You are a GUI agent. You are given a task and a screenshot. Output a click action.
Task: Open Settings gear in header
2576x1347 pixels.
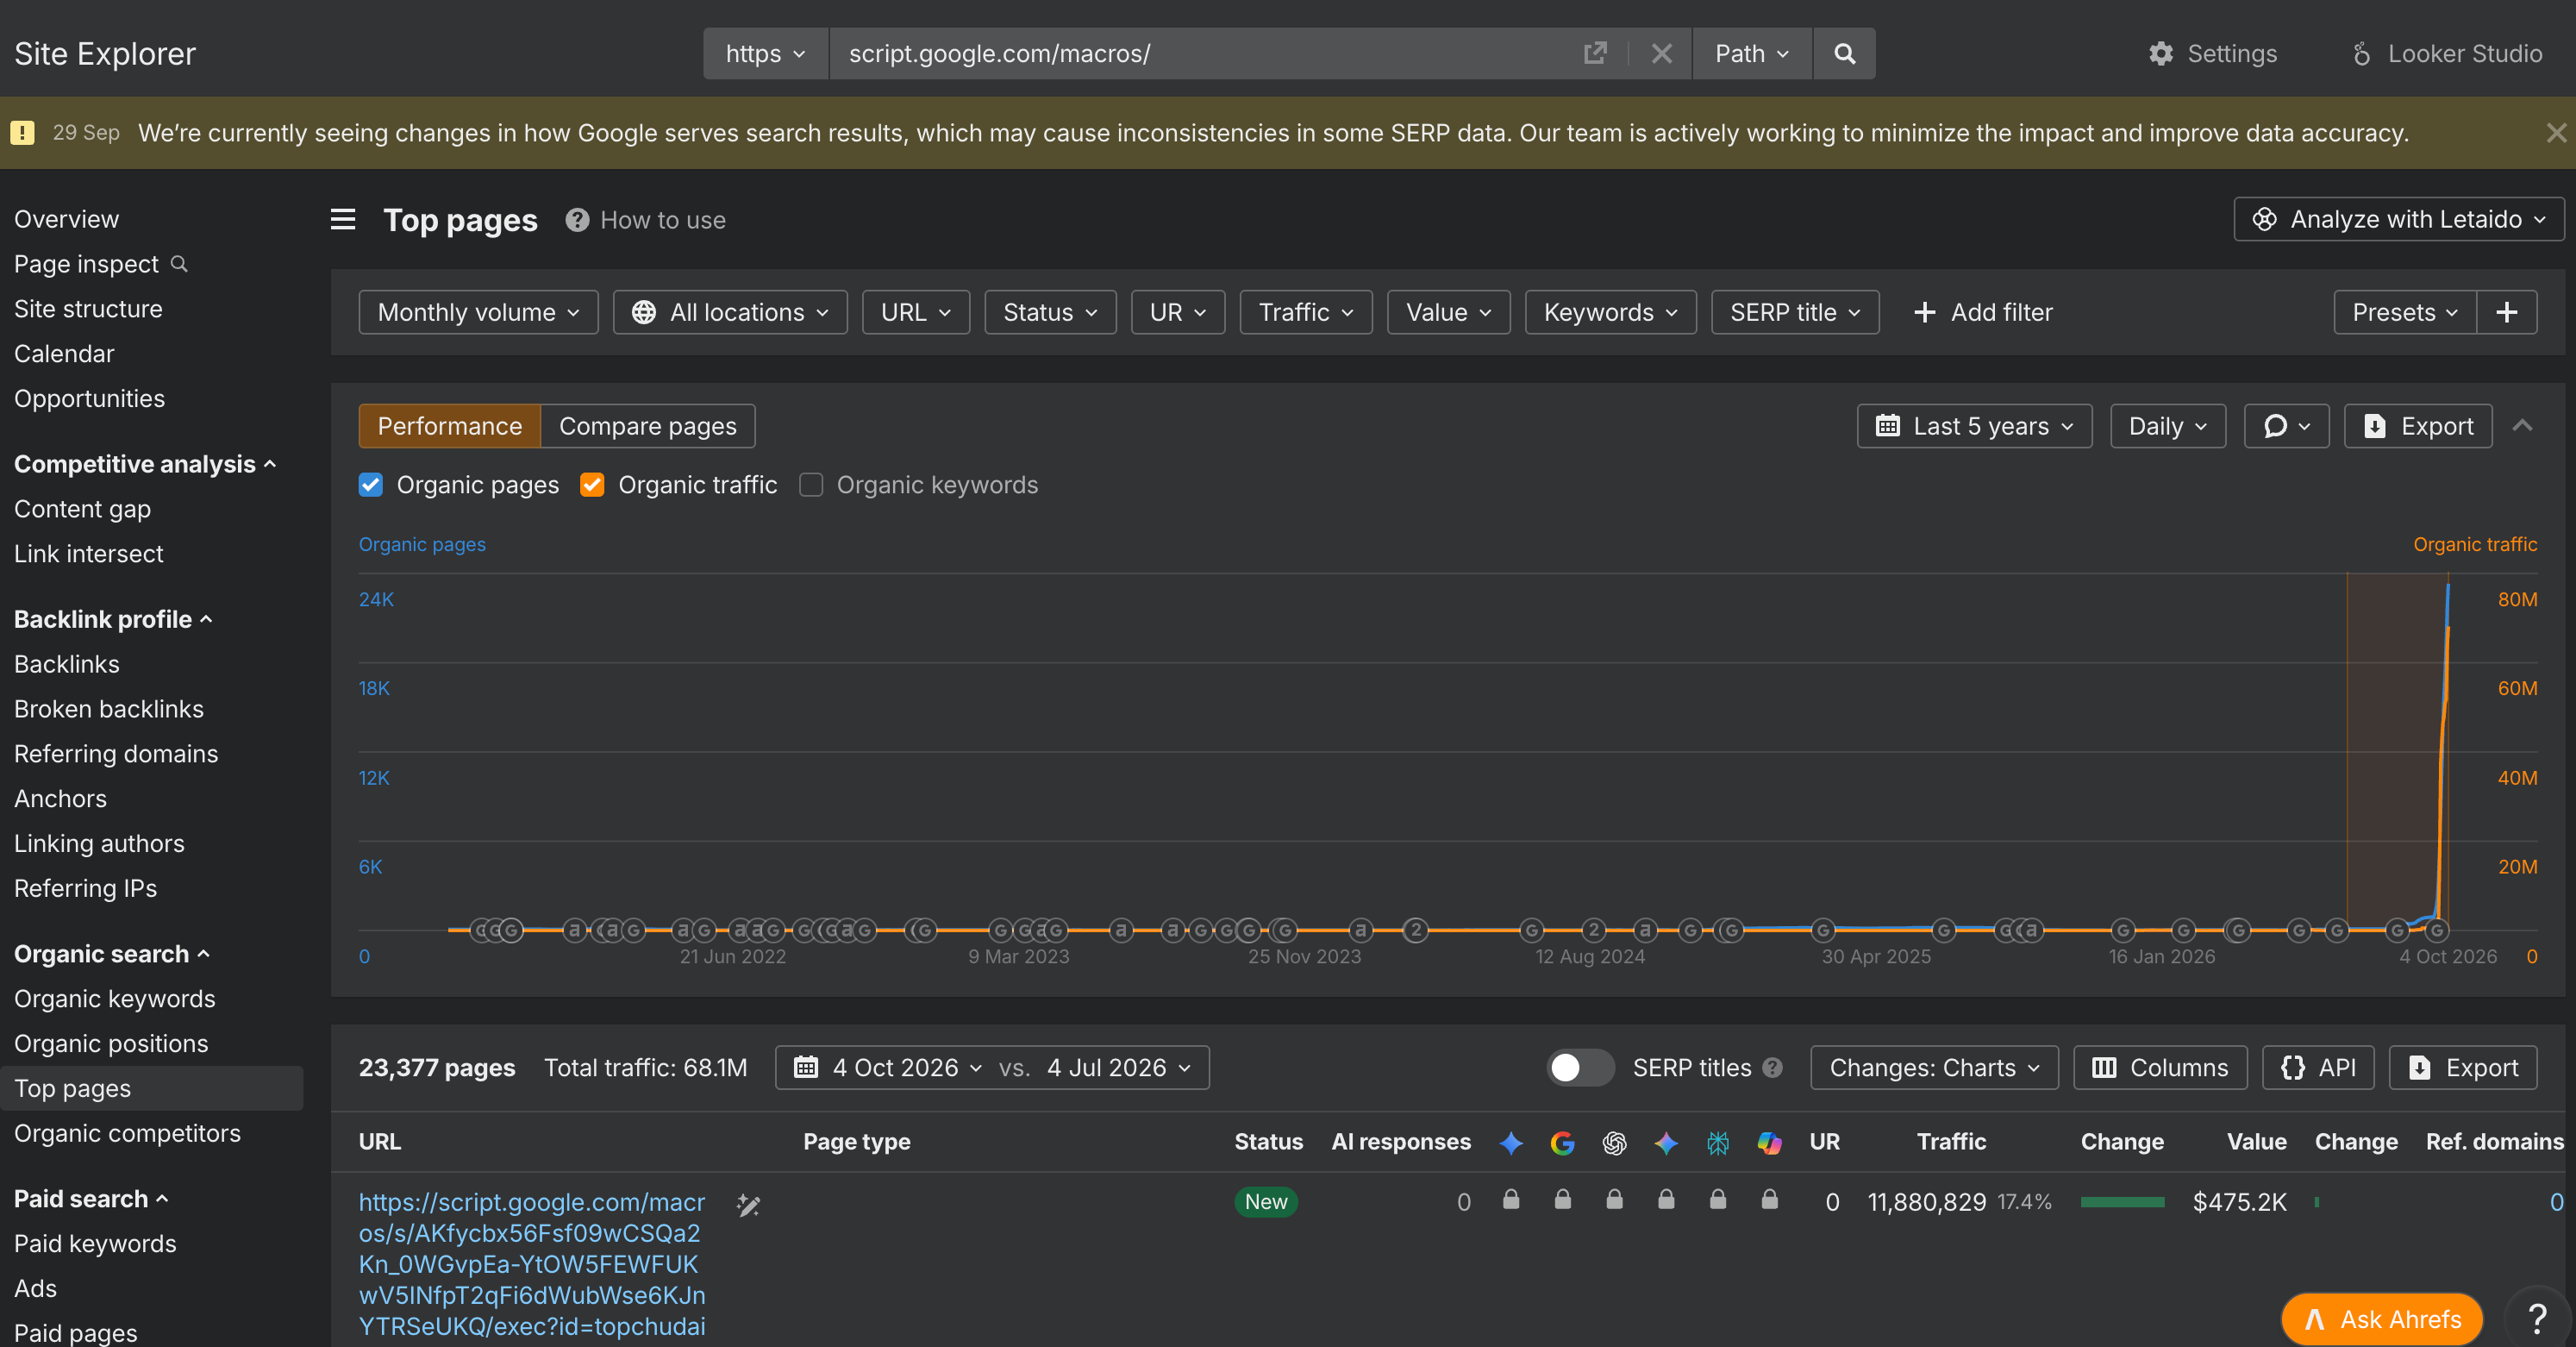(2212, 53)
